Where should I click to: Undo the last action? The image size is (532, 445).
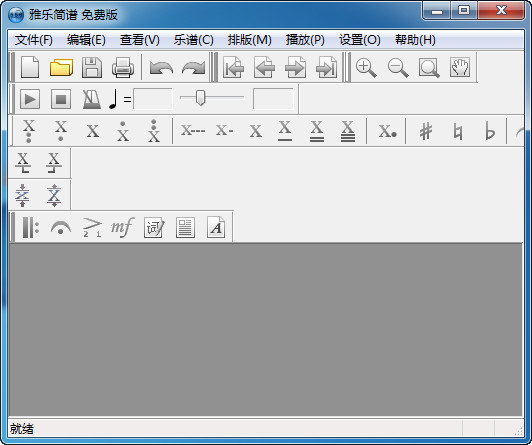(161, 67)
